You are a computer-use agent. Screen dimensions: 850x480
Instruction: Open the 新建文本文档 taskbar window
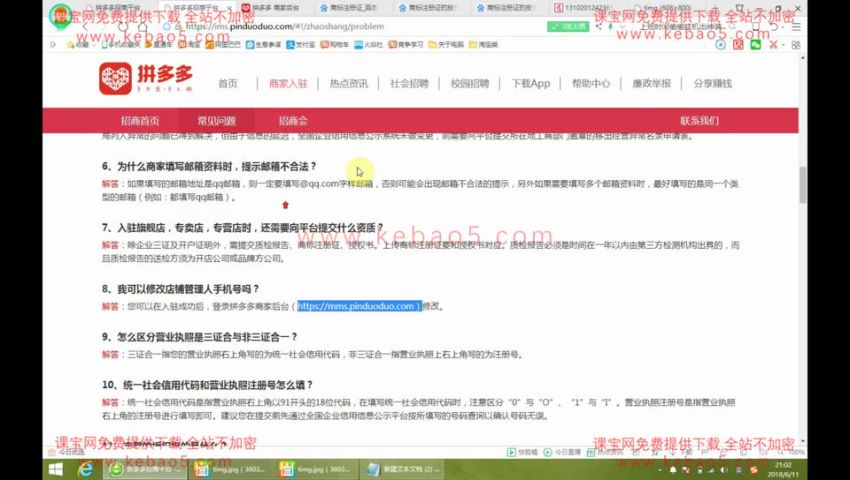pyautogui.click(x=403, y=469)
